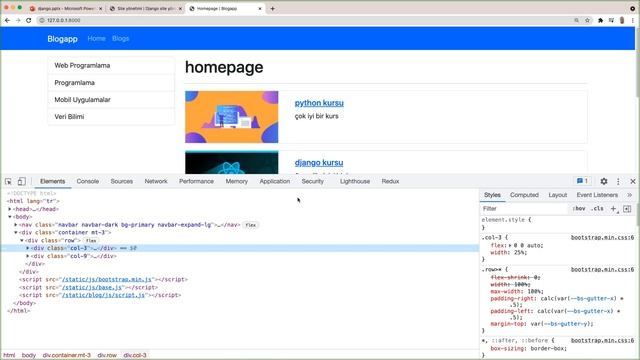
Task: Toggle the device toolbar icon in DevTools
Action: click(x=21, y=181)
